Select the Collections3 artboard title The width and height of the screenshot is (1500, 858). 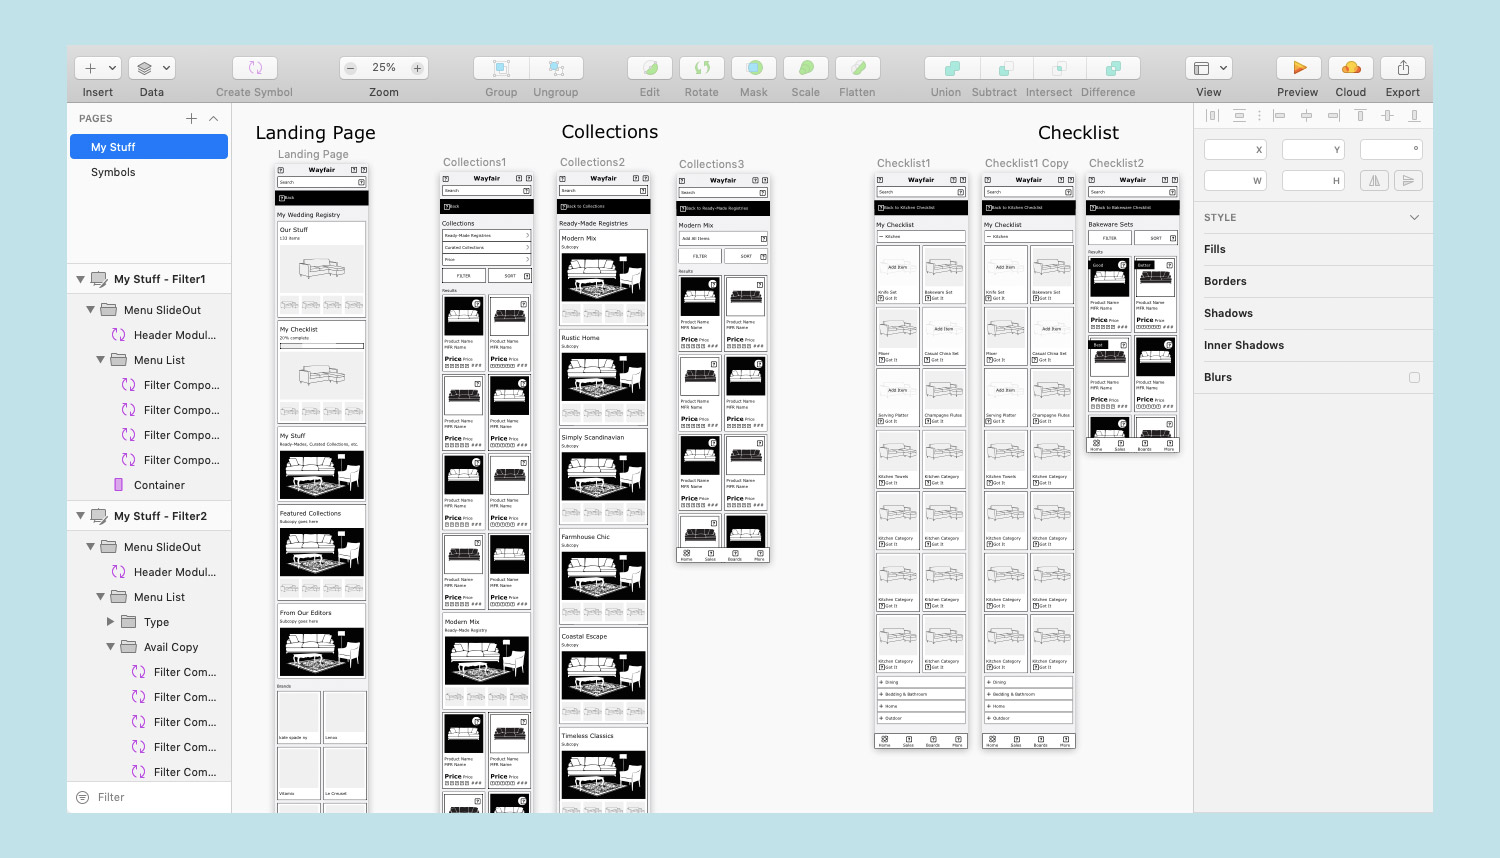point(711,164)
